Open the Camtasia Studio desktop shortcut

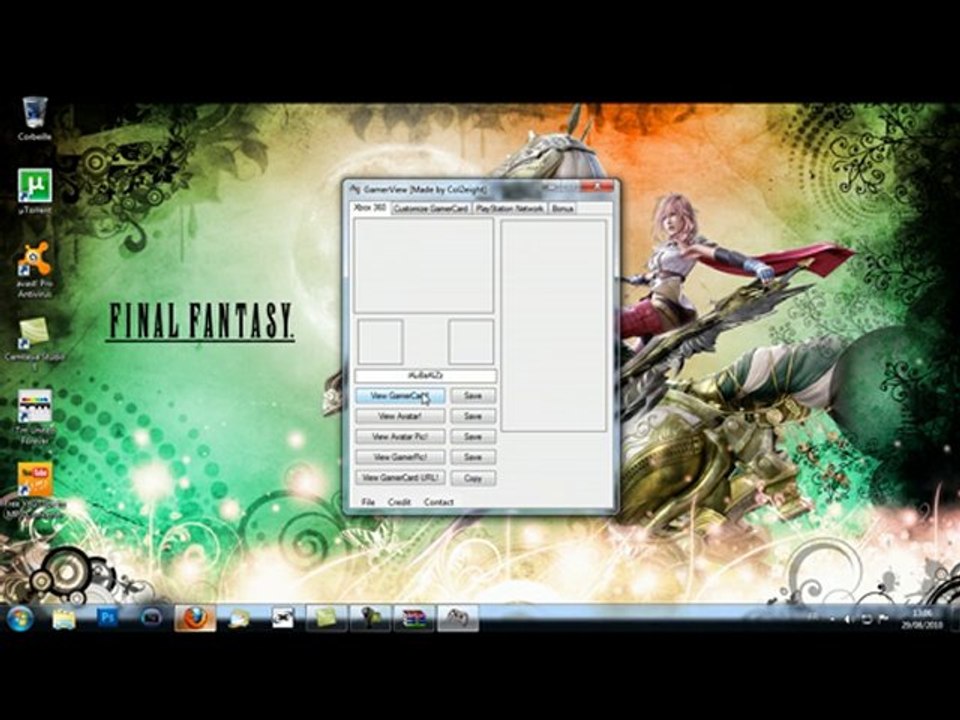pyautogui.click(x=35, y=343)
